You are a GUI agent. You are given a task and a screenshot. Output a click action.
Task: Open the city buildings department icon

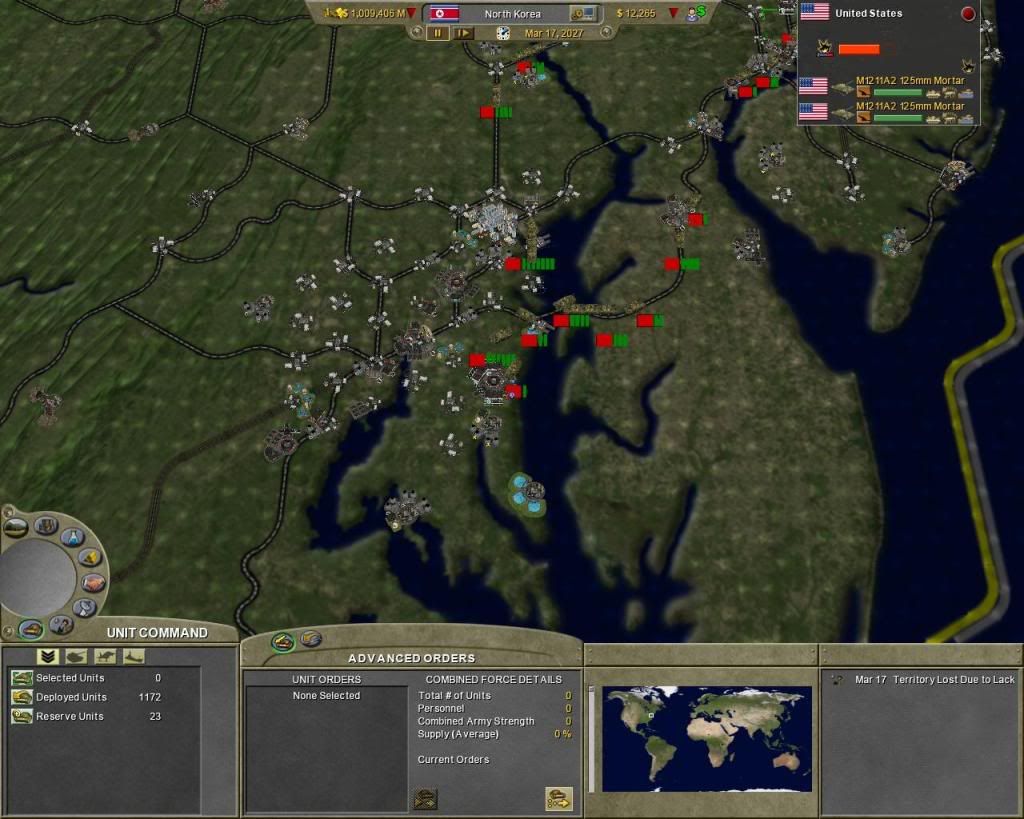pos(46,525)
